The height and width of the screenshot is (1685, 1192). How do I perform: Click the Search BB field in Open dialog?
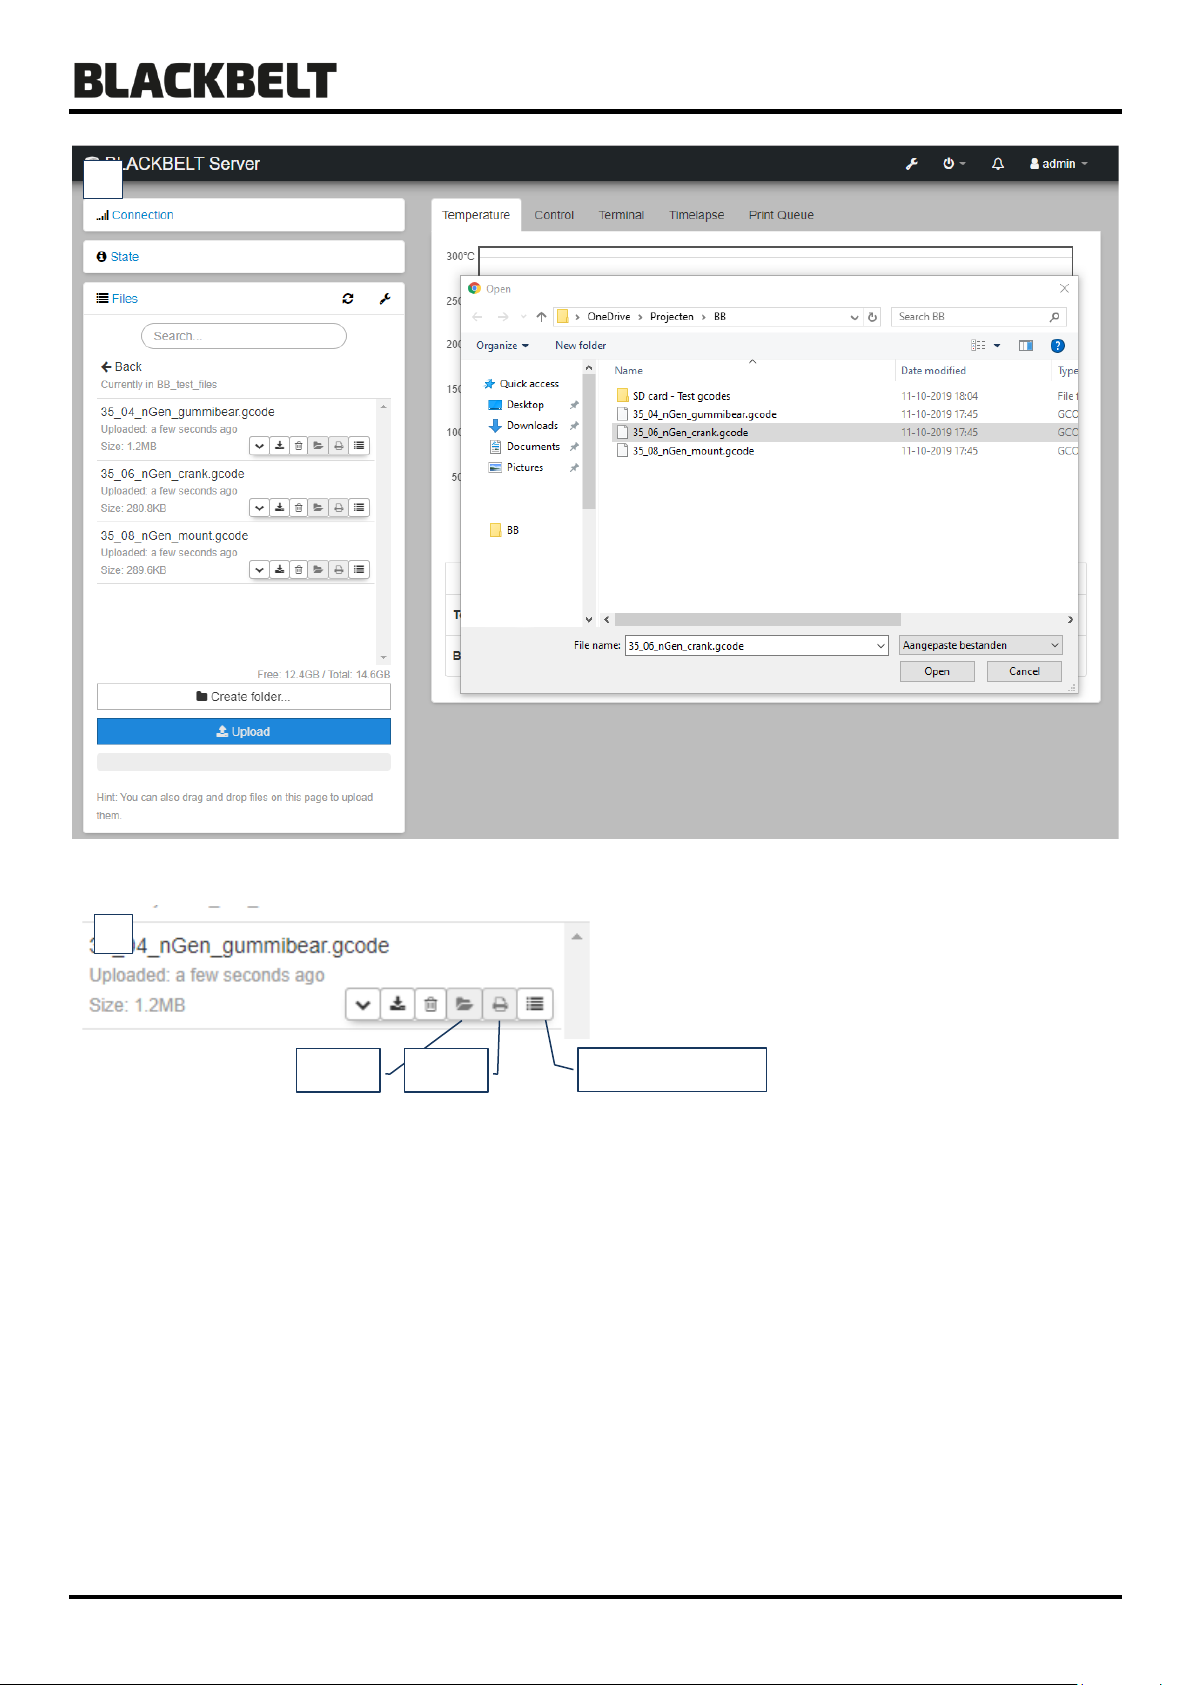[979, 317]
